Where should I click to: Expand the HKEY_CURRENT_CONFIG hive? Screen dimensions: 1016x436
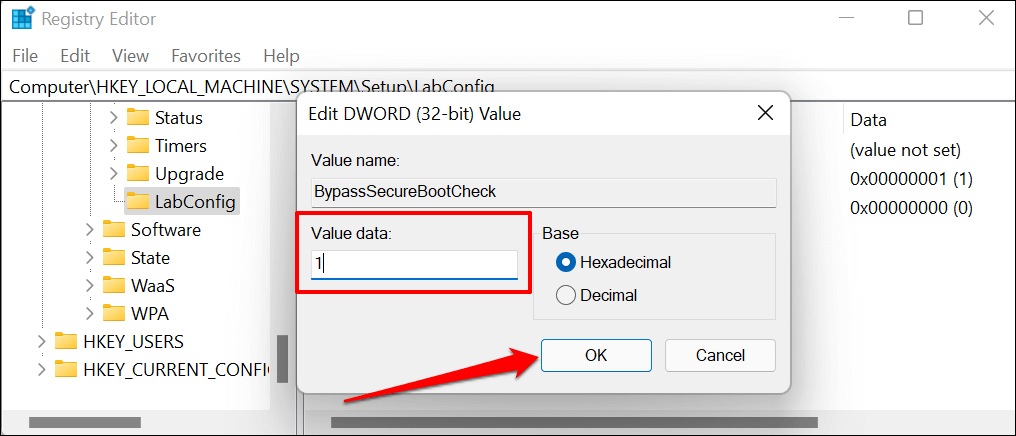click(41, 370)
